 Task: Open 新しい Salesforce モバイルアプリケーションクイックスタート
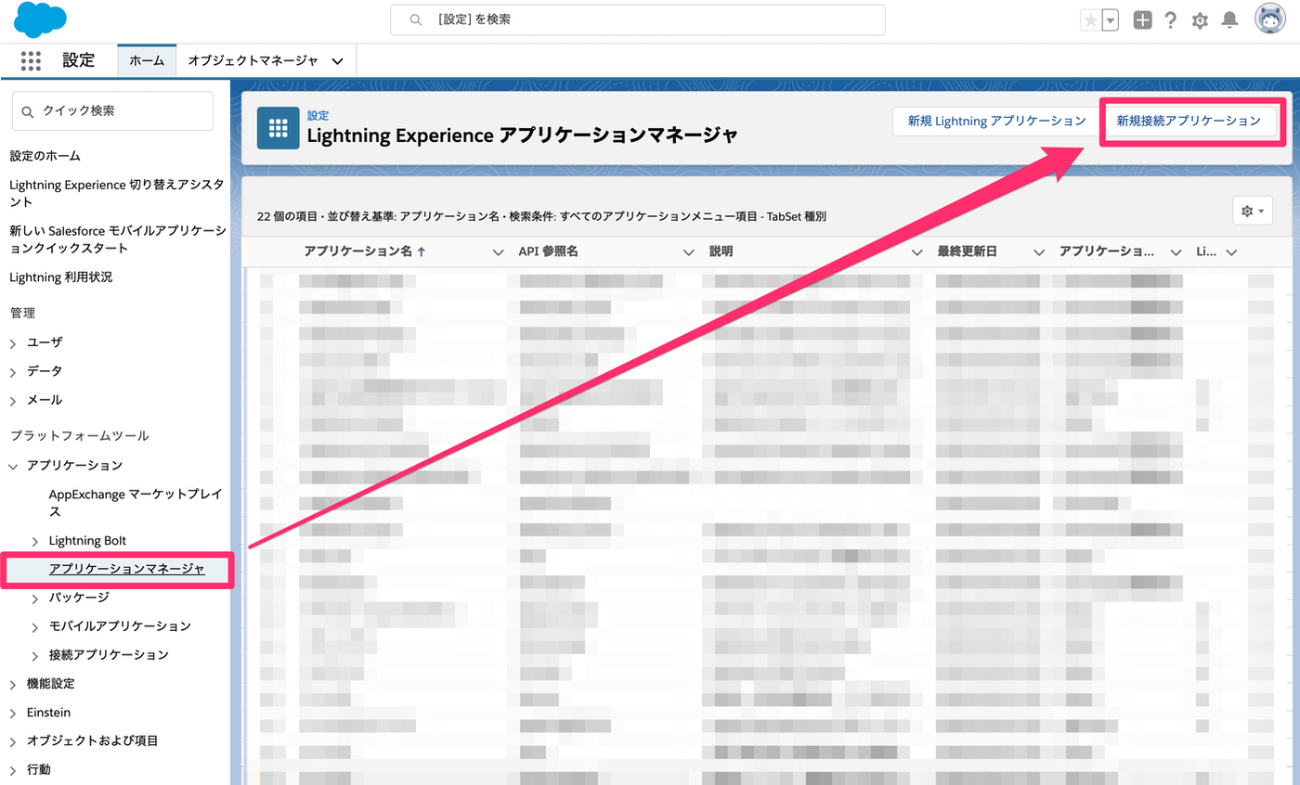pyautogui.click(x=118, y=239)
